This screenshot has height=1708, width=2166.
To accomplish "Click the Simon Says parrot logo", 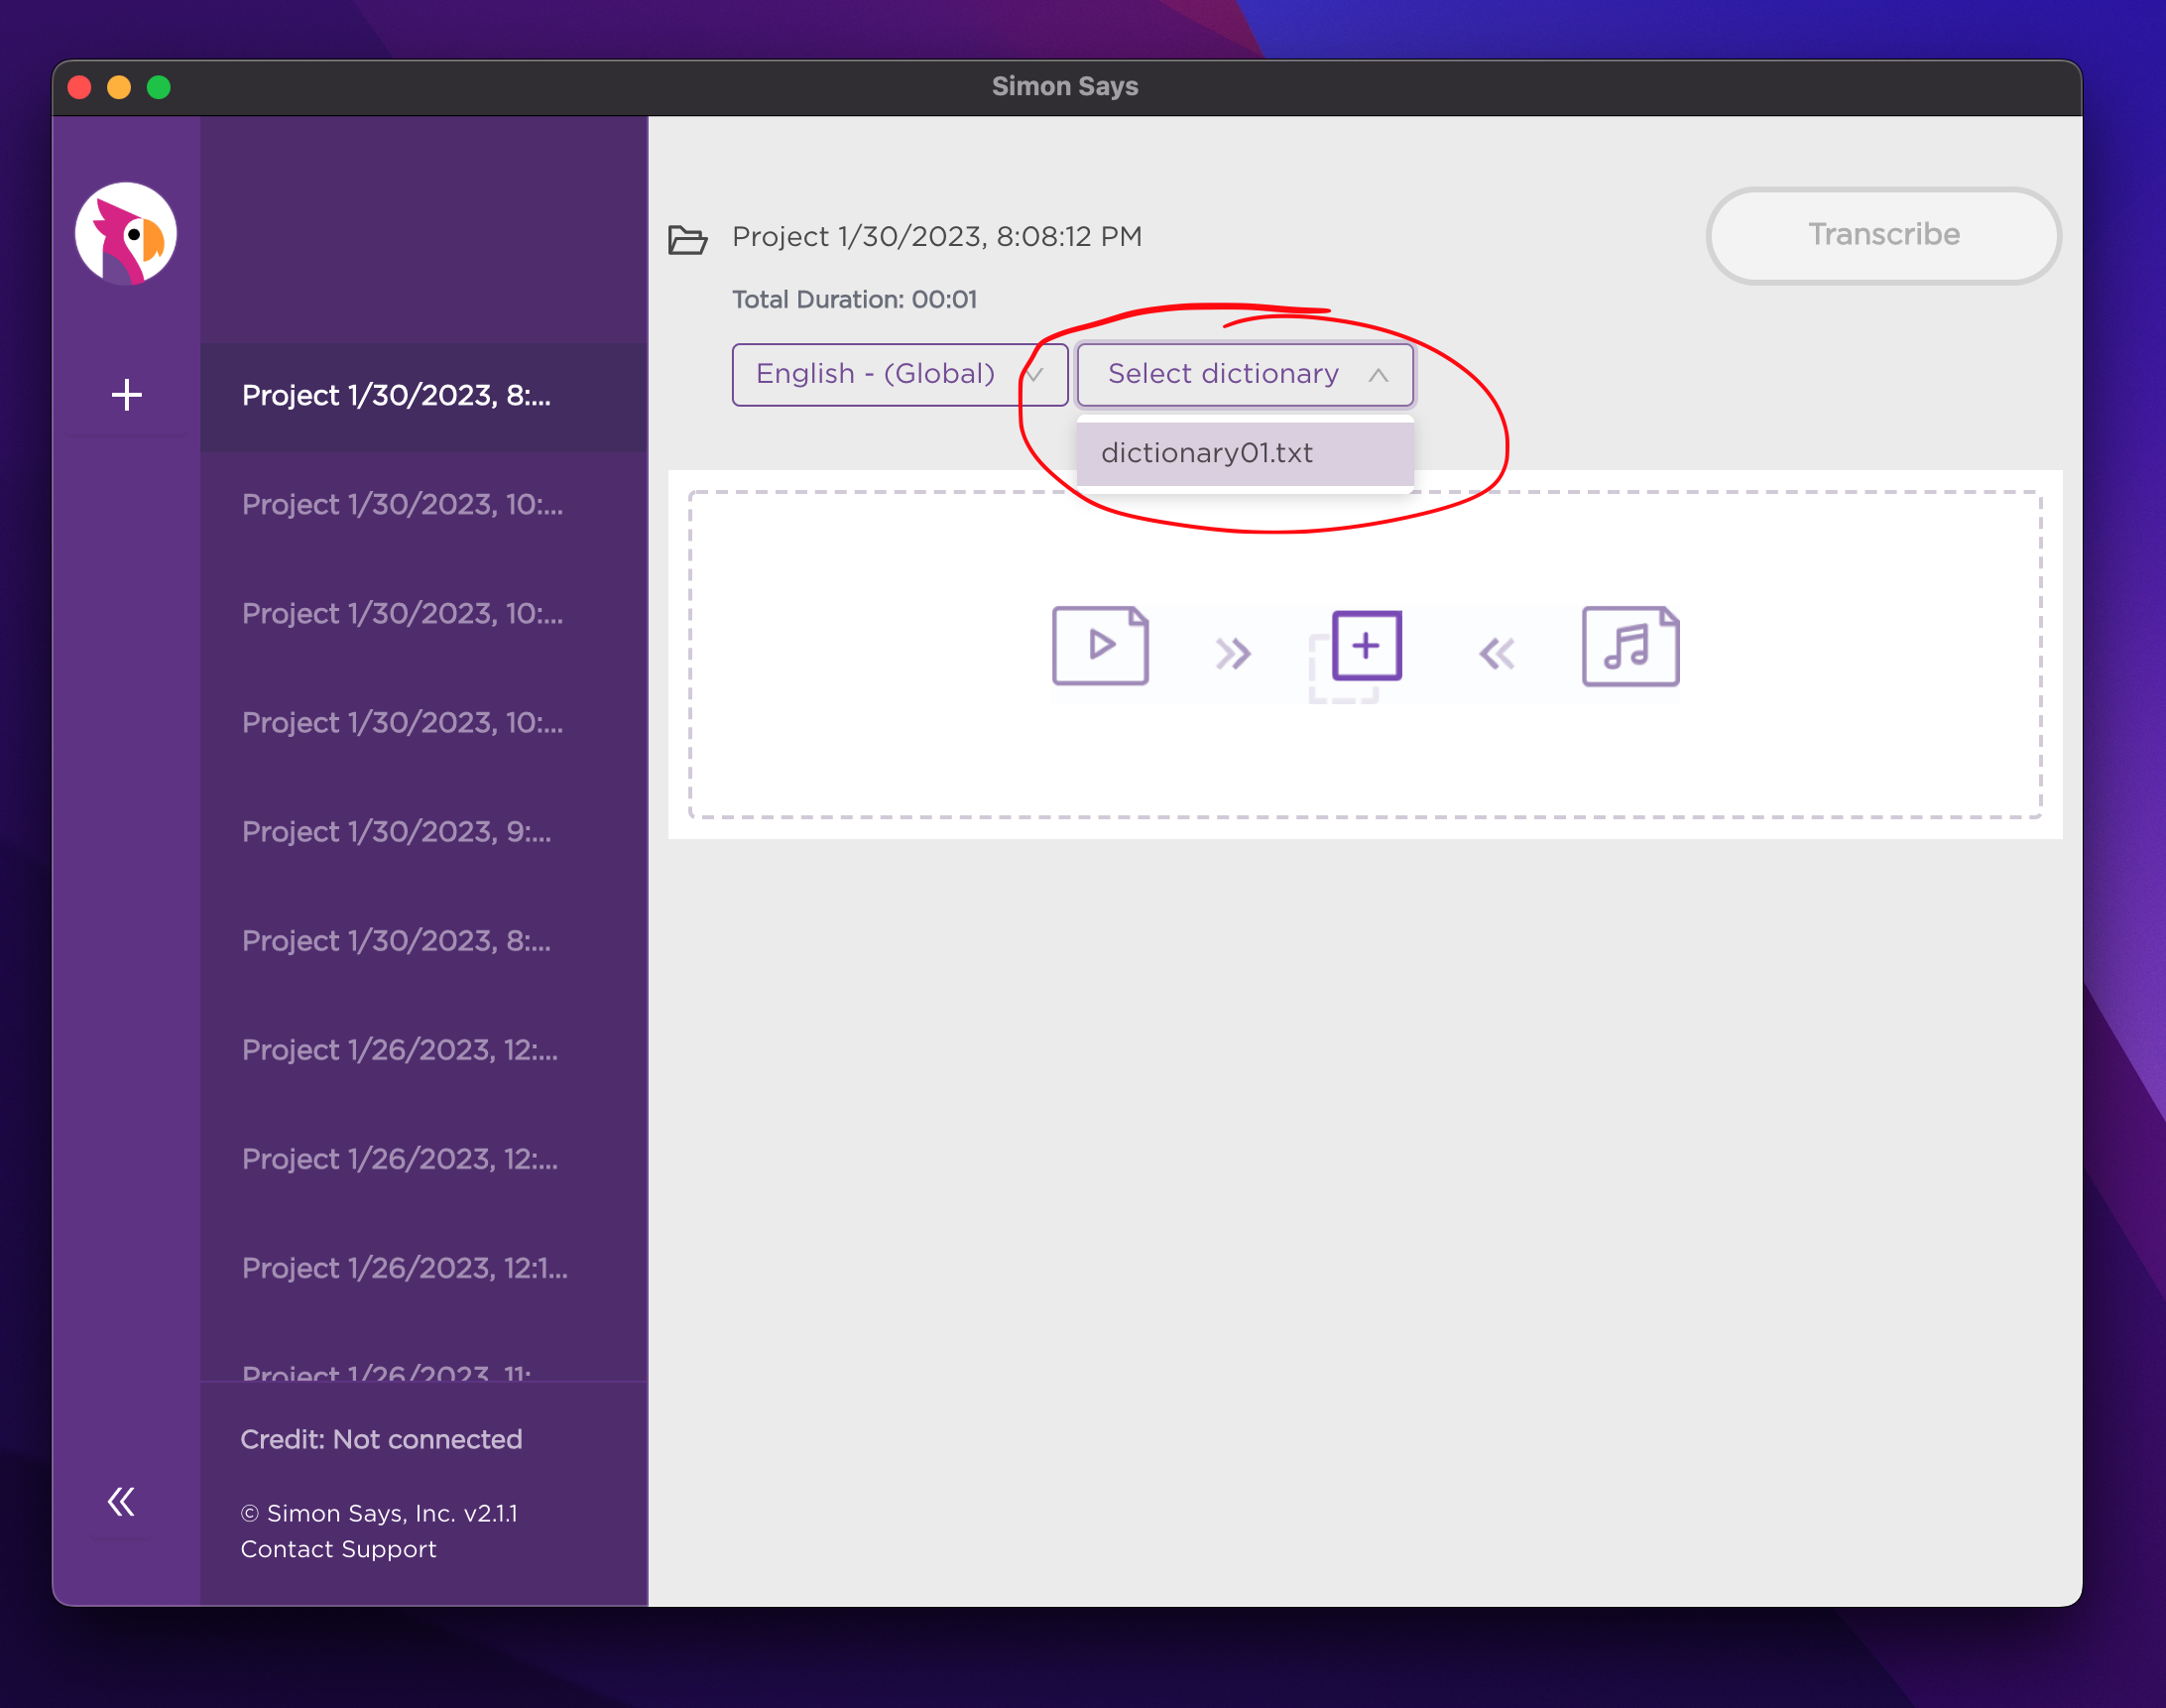I will tap(126, 233).
